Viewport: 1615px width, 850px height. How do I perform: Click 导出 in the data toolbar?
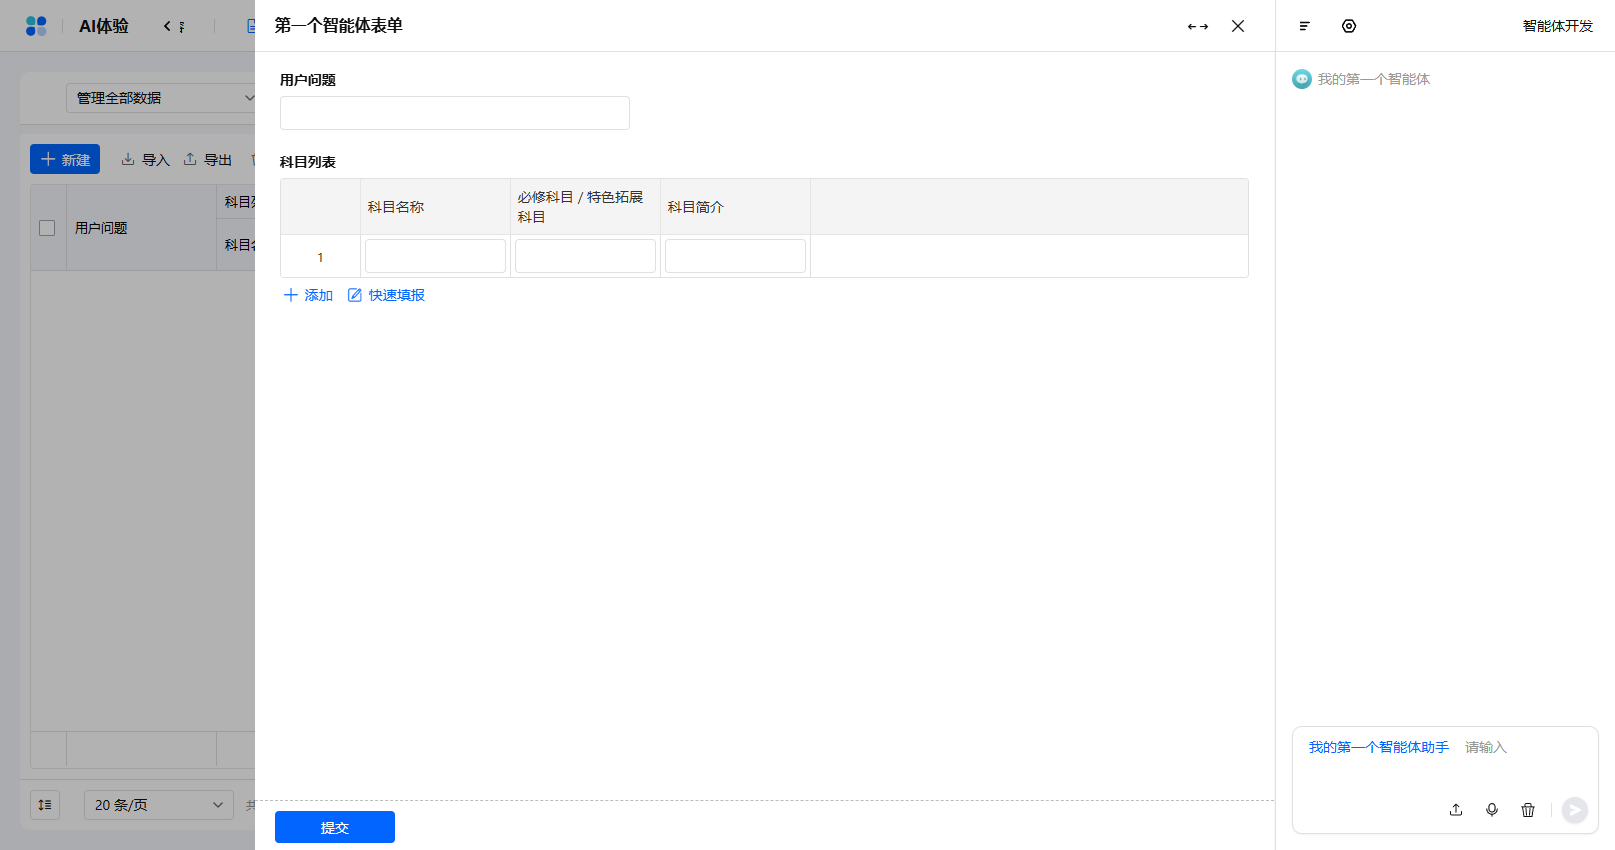(x=208, y=160)
